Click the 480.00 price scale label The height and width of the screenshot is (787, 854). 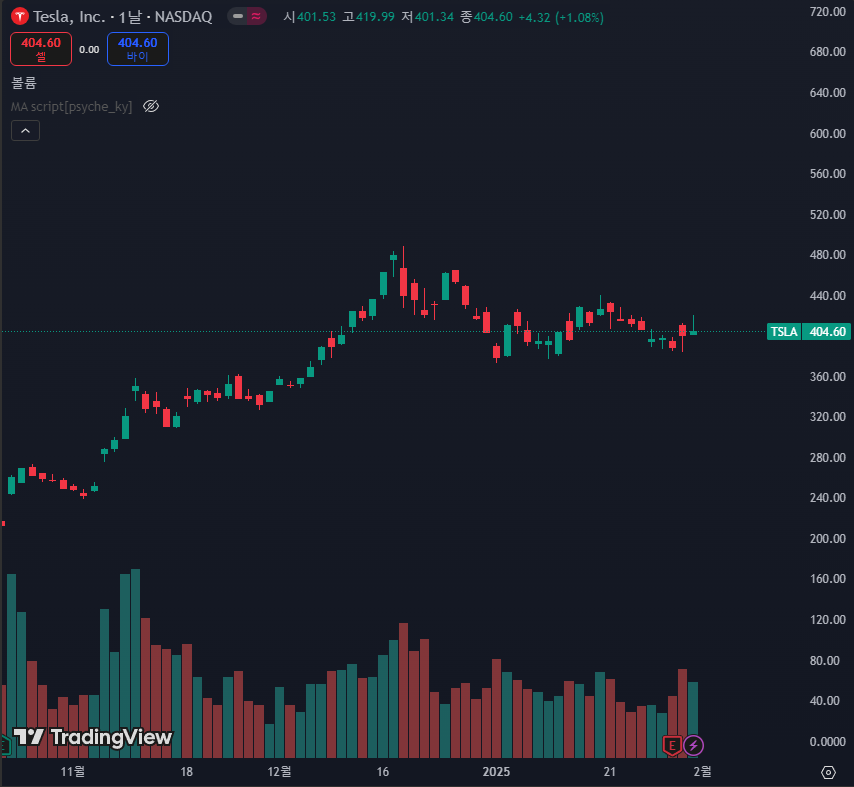827,255
